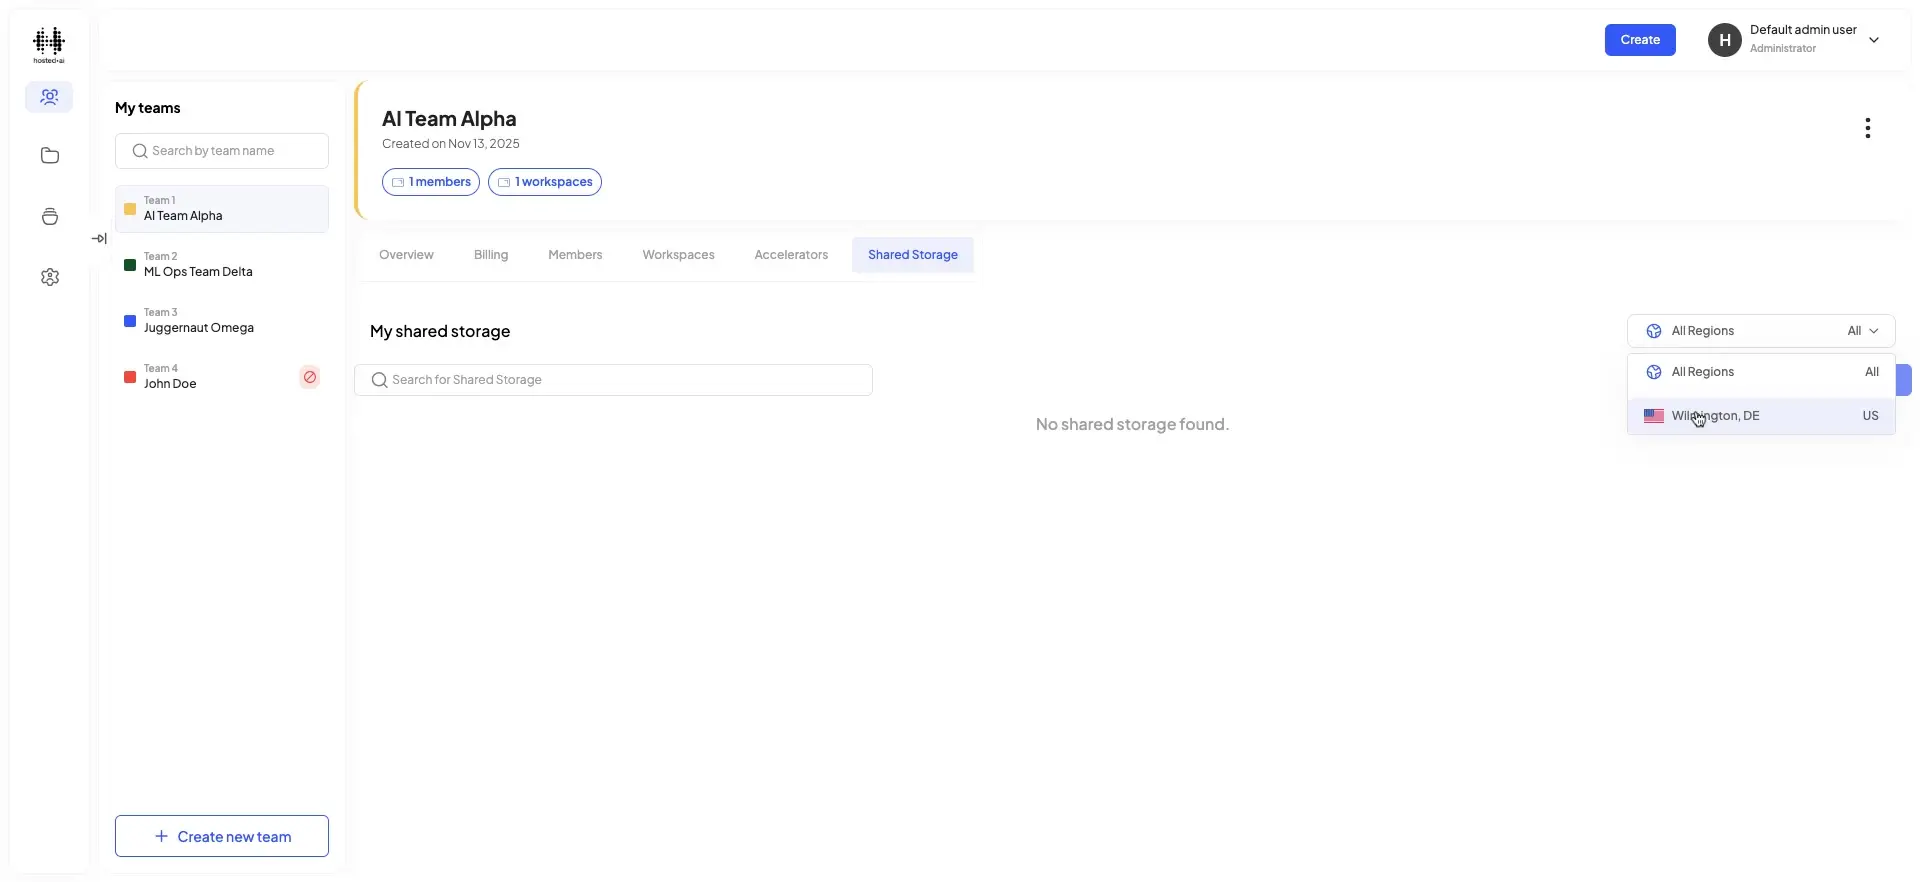
Task: Click the 1 workspaces badge
Action: (x=545, y=182)
